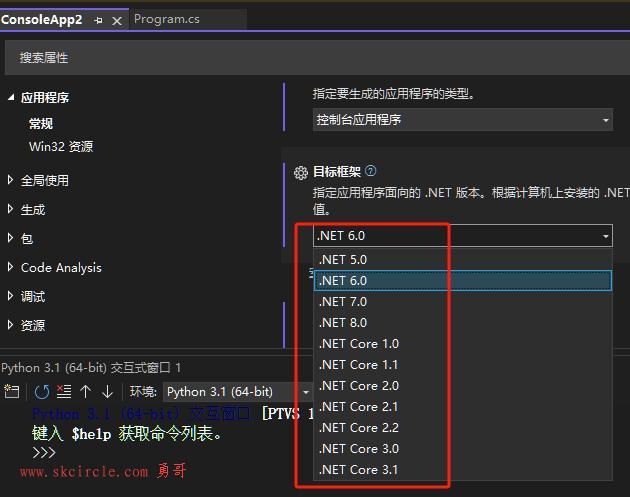The width and height of the screenshot is (630, 497).
Task: Open the Win32 资源 page
Action: point(61,146)
